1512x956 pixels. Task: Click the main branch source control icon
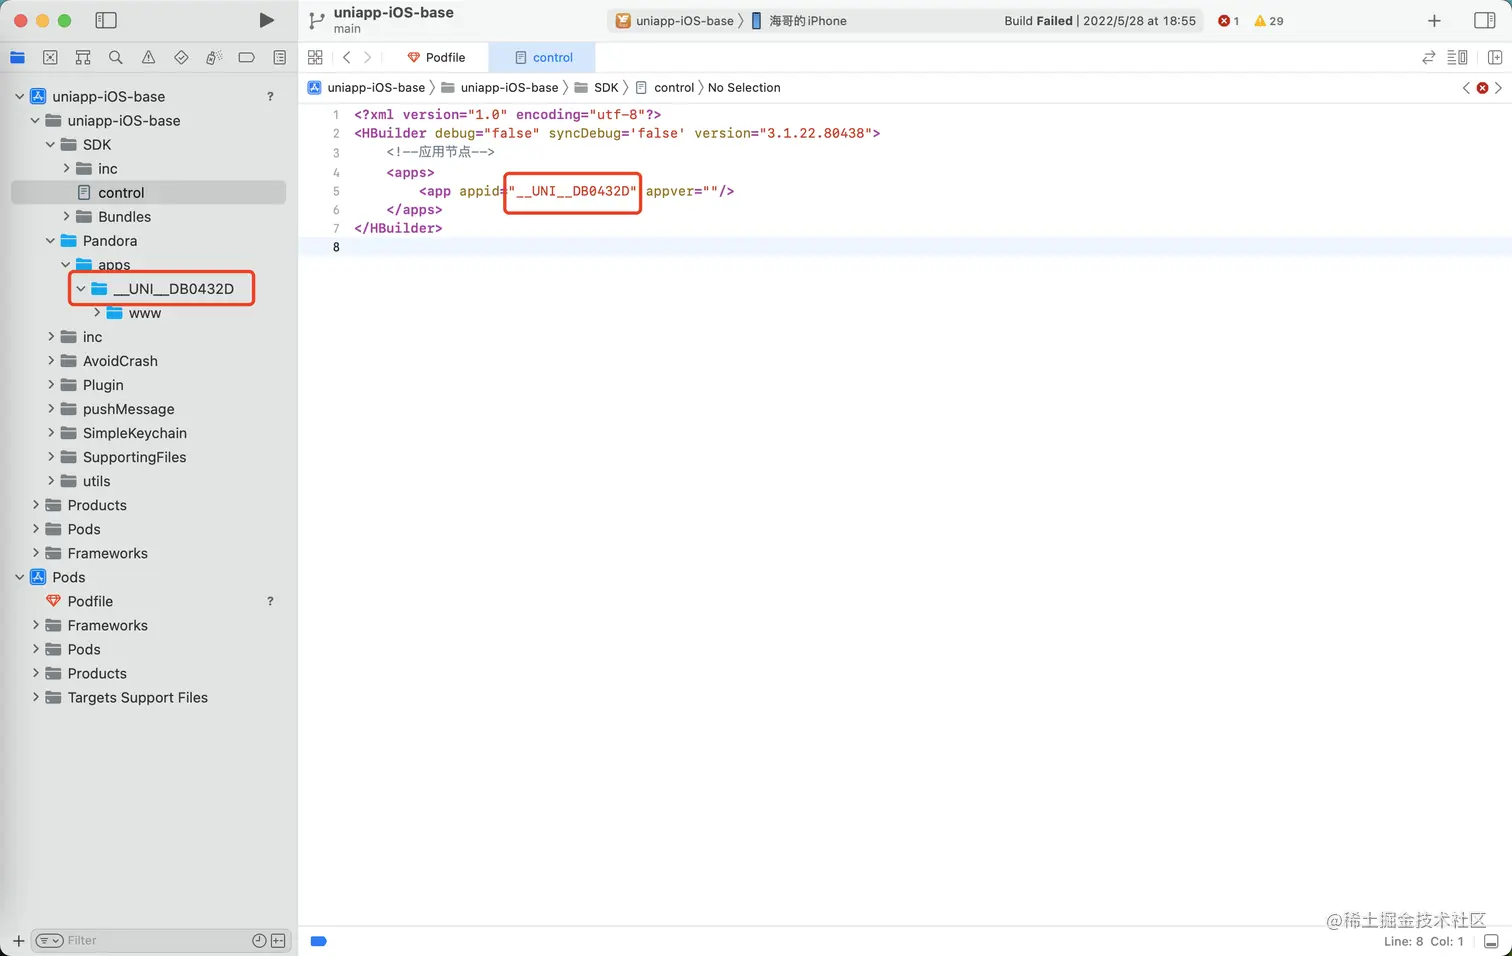tap(316, 20)
